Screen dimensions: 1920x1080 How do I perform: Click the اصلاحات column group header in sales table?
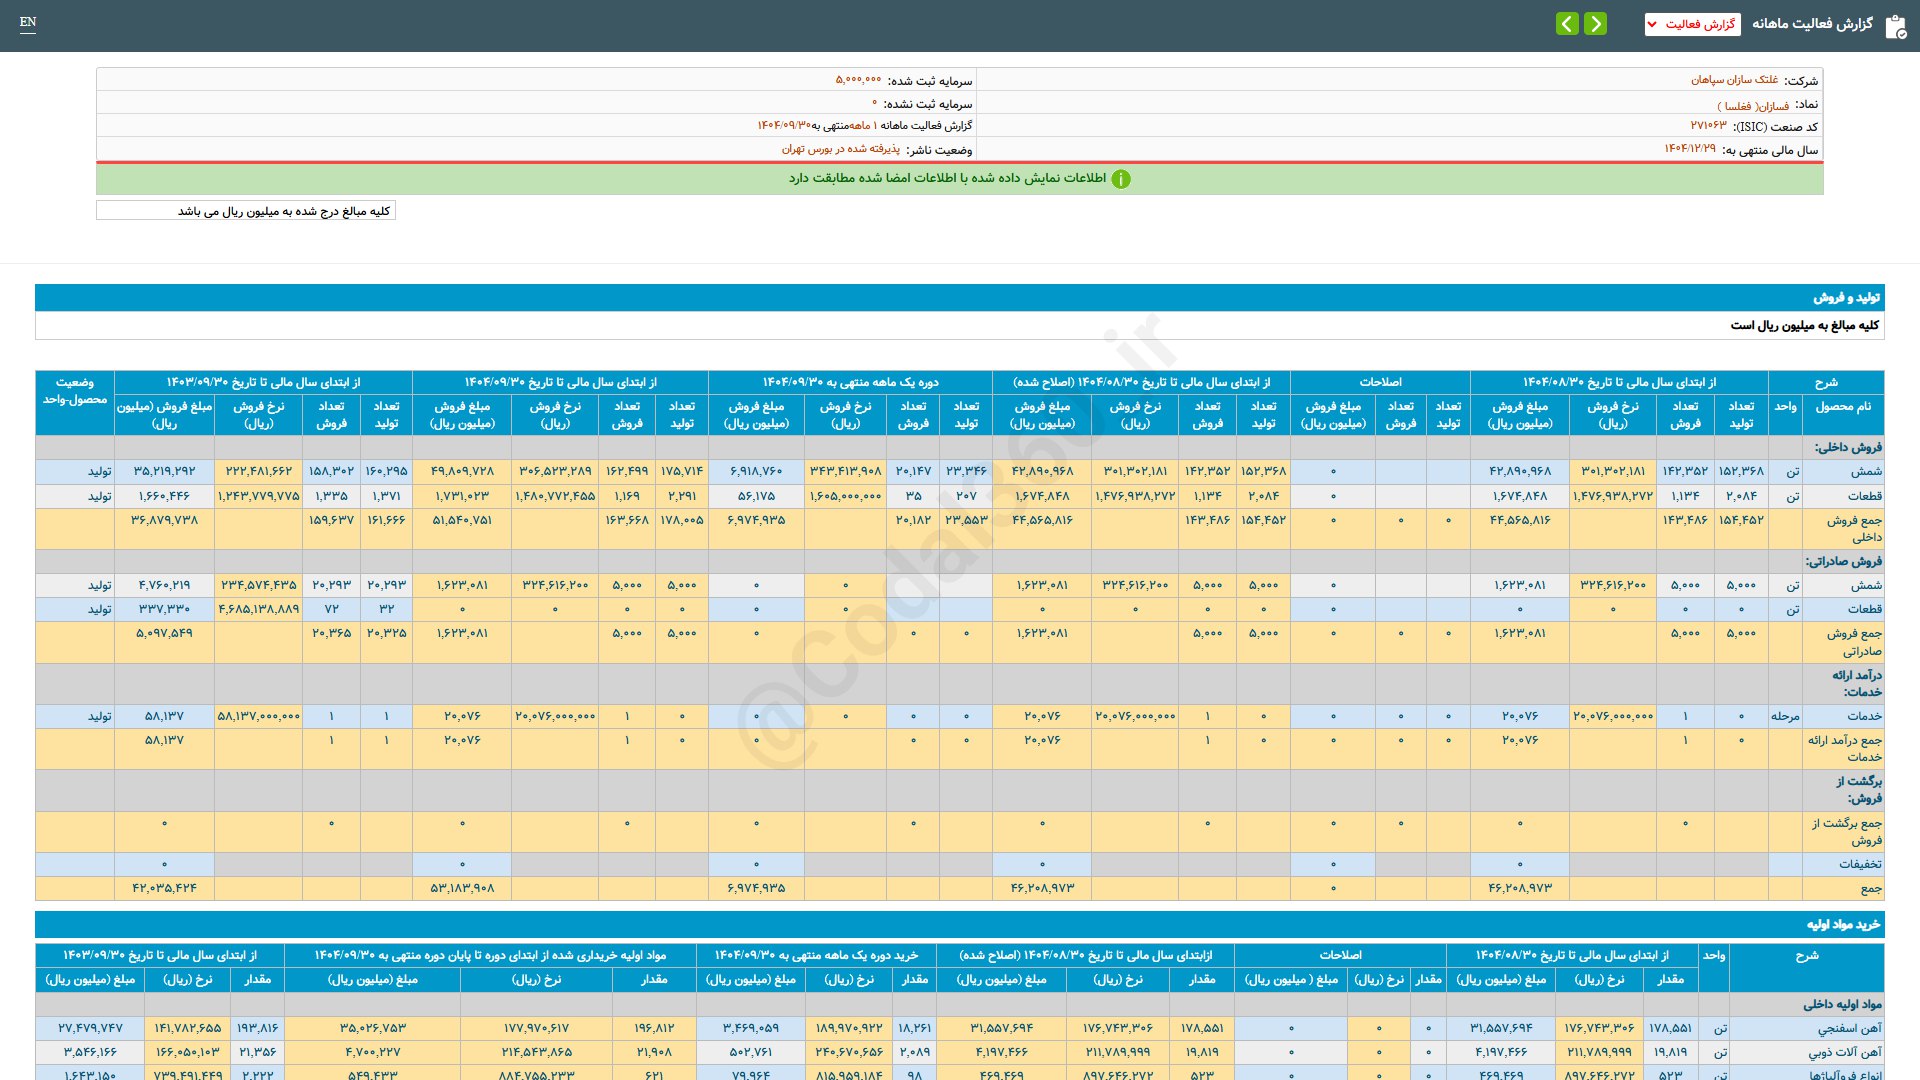(1380, 382)
